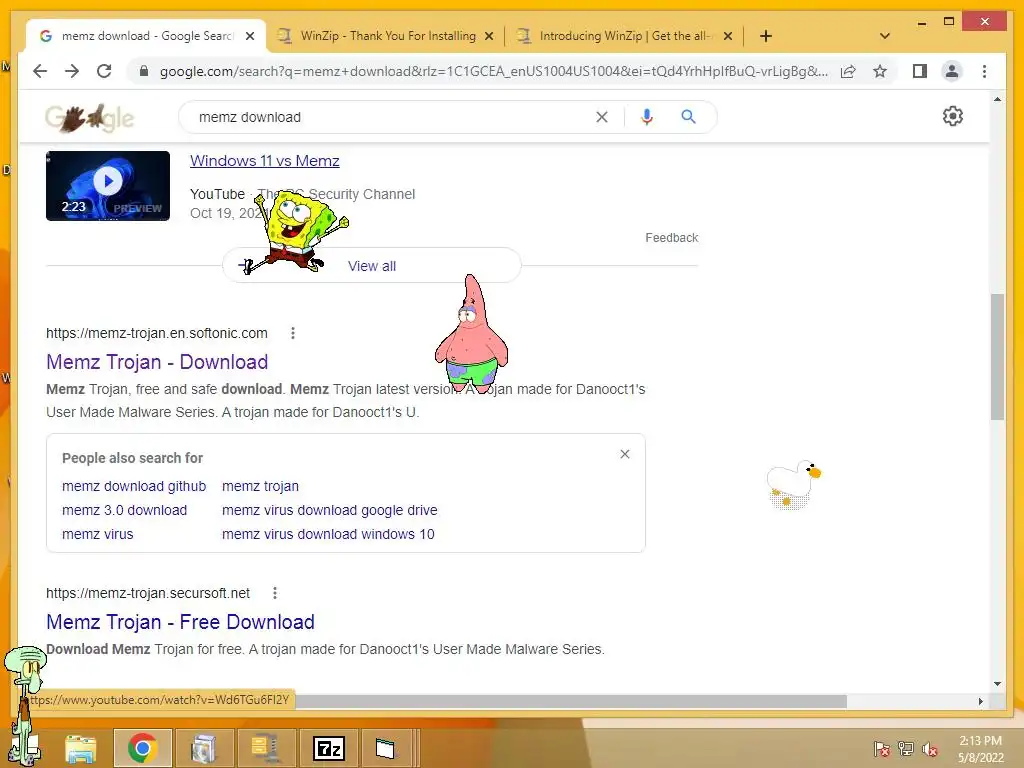Screen dimensions: 1024x768
Task: Switch to the Introducing WinZip tab
Action: coord(624,36)
